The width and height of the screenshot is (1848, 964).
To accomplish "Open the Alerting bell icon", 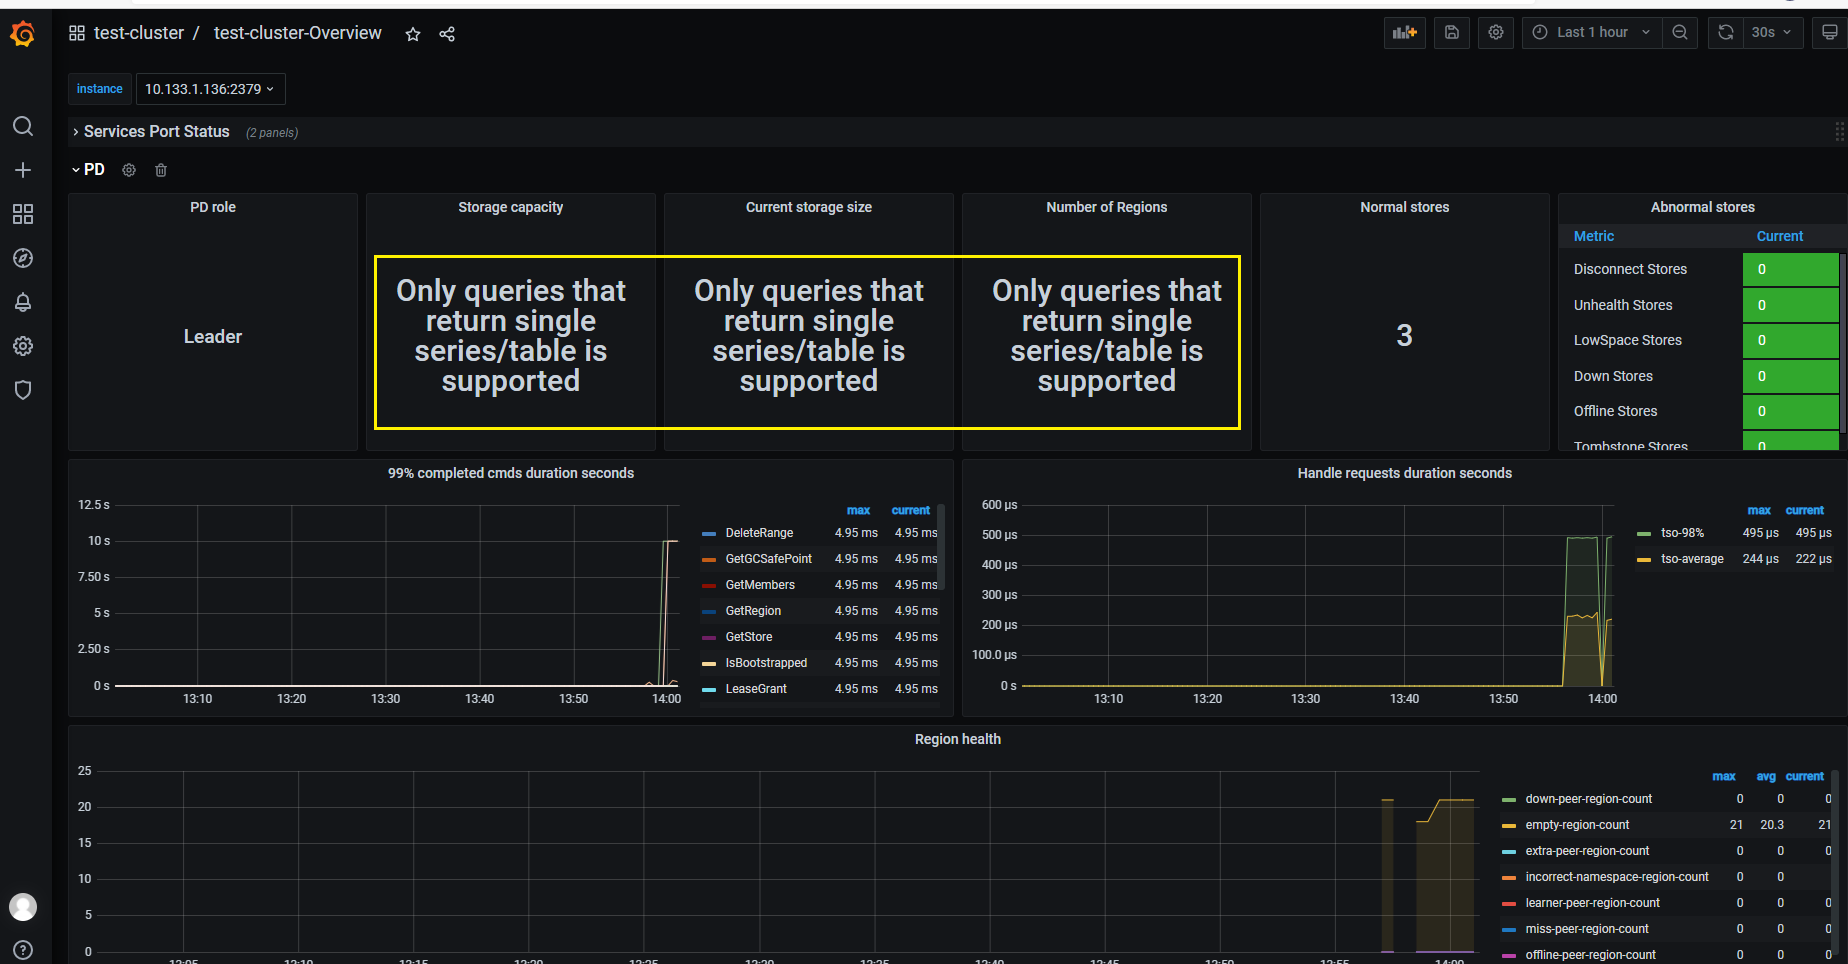I will pyautogui.click(x=23, y=302).
